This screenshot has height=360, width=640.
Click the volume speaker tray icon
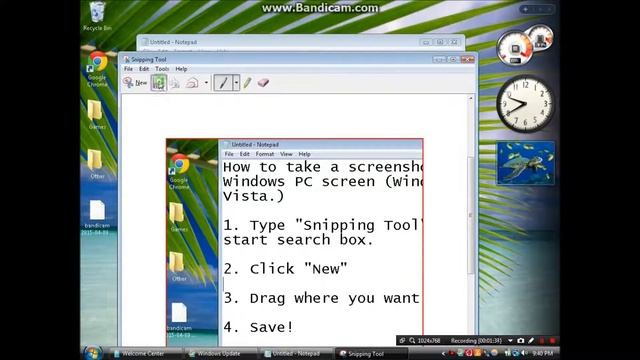(524, 353)
